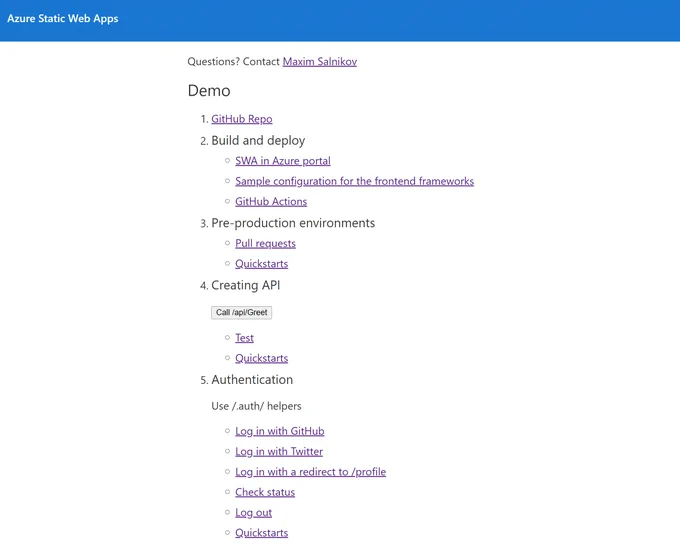Open the Check status link
The image size is (680, 546).
(265, 492)
